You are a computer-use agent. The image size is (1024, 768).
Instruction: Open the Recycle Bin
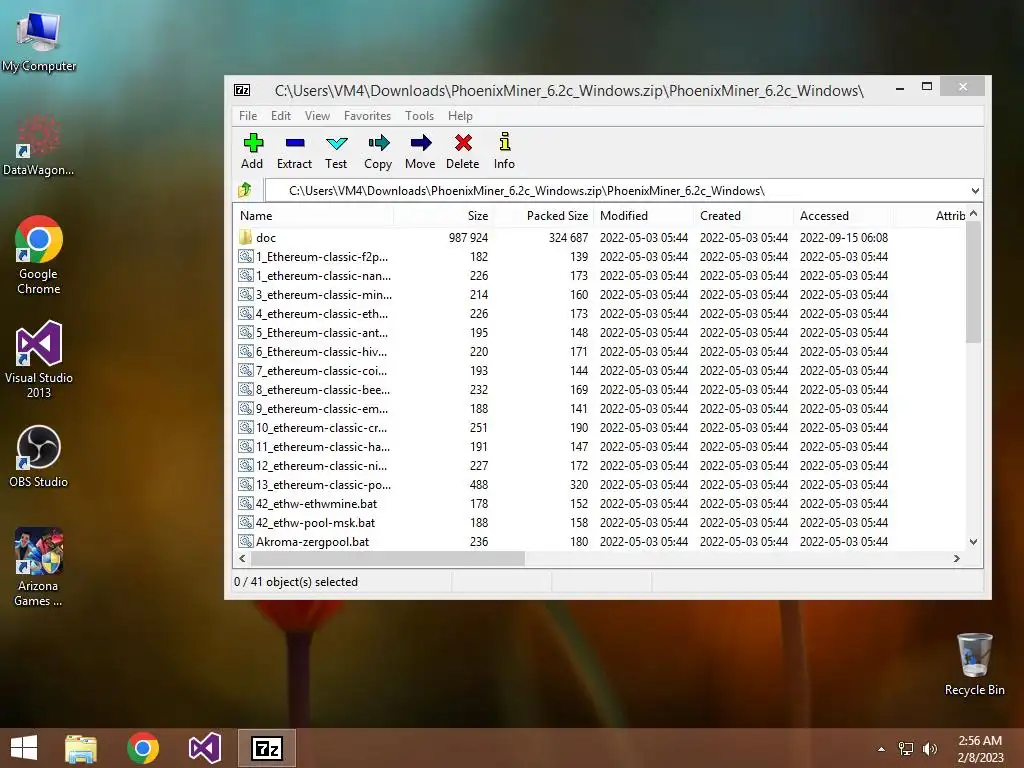(974, 664)
